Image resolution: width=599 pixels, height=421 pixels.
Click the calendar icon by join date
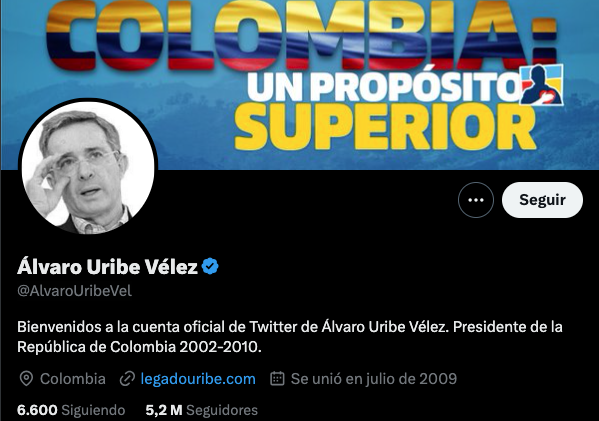tap(277, 379)
